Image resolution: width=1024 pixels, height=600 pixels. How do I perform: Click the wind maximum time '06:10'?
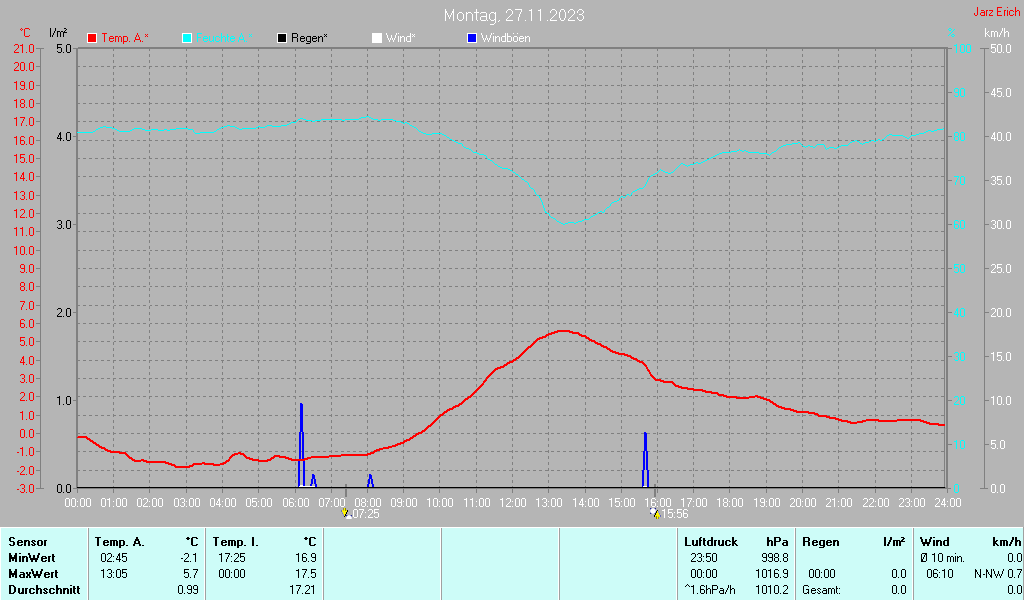[x=940, y=574]
